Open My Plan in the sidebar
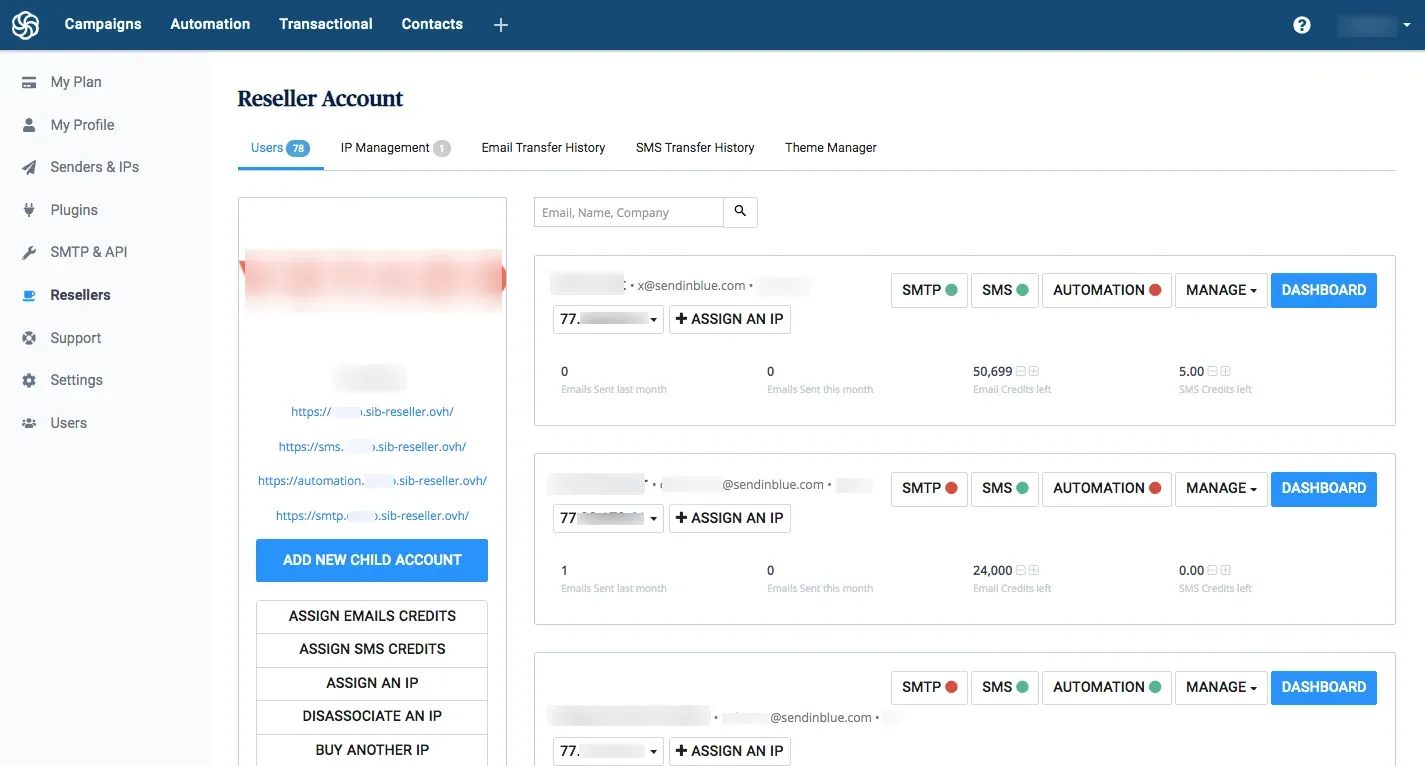Viewport: 1425px width, 766px height. point(76,82)
